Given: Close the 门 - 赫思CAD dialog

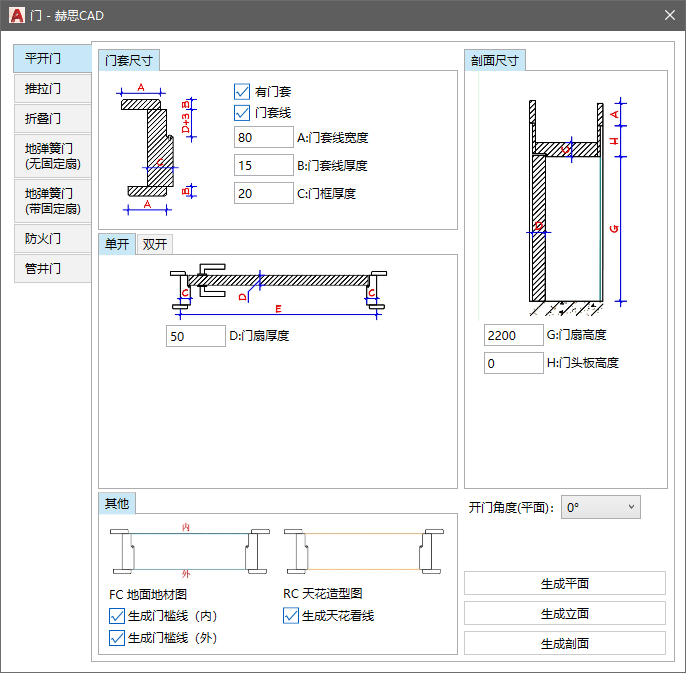Looking at the screenshot, I should click(669, 15).
